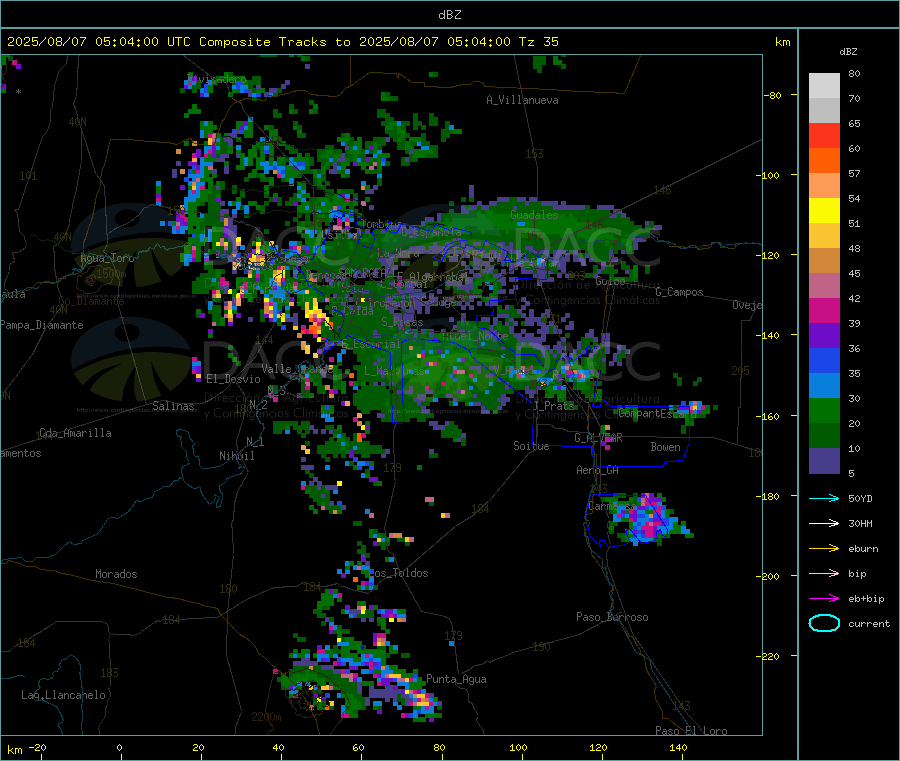Click the 80 dBZ white color swatch

point(824,86)
